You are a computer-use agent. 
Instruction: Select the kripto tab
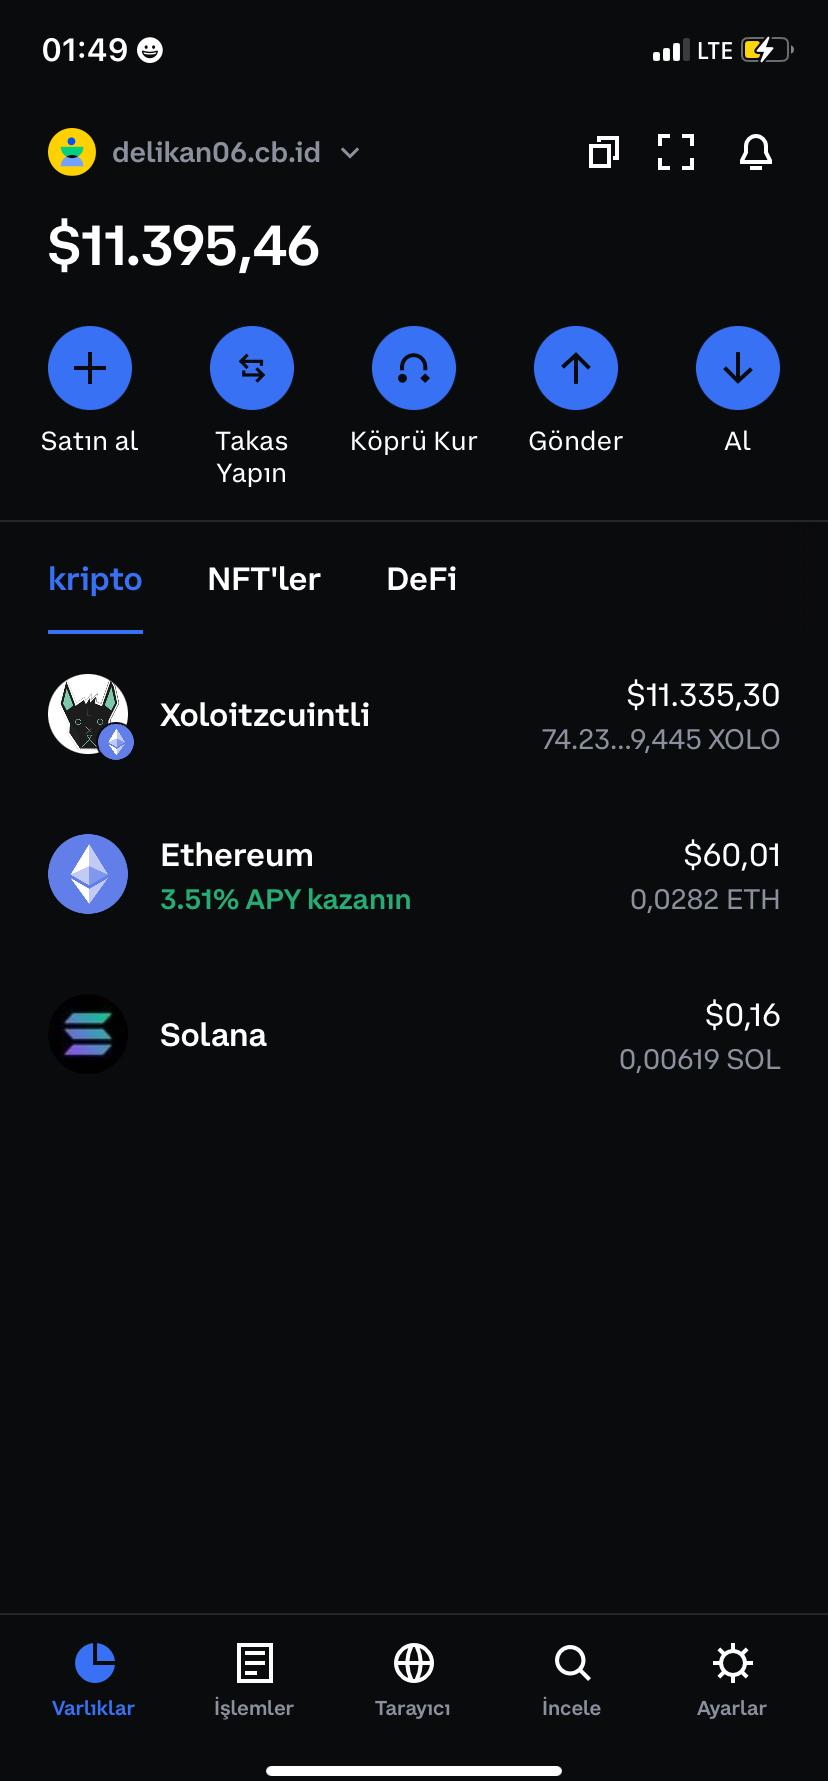(95, 579)
